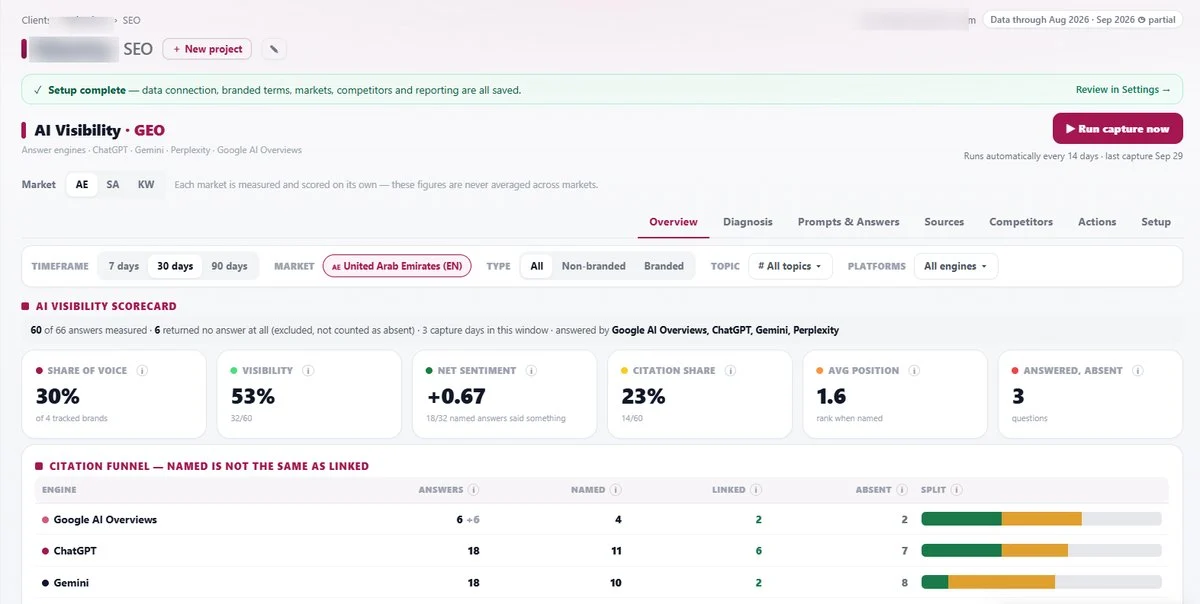Click Citation Share 23% value
This screenshot has width=1200, height=604.
(643, 396)
